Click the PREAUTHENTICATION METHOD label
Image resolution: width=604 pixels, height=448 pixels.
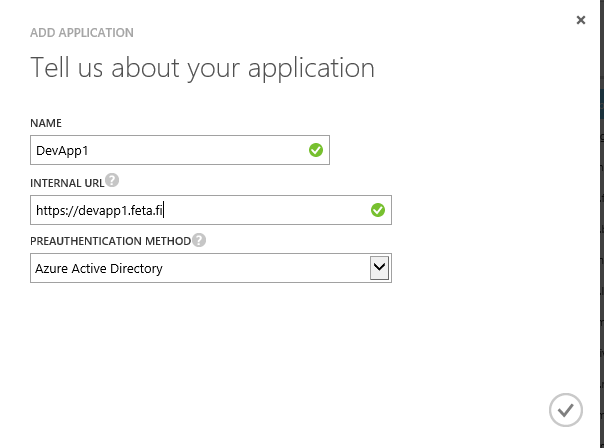(x=110, y=241)
